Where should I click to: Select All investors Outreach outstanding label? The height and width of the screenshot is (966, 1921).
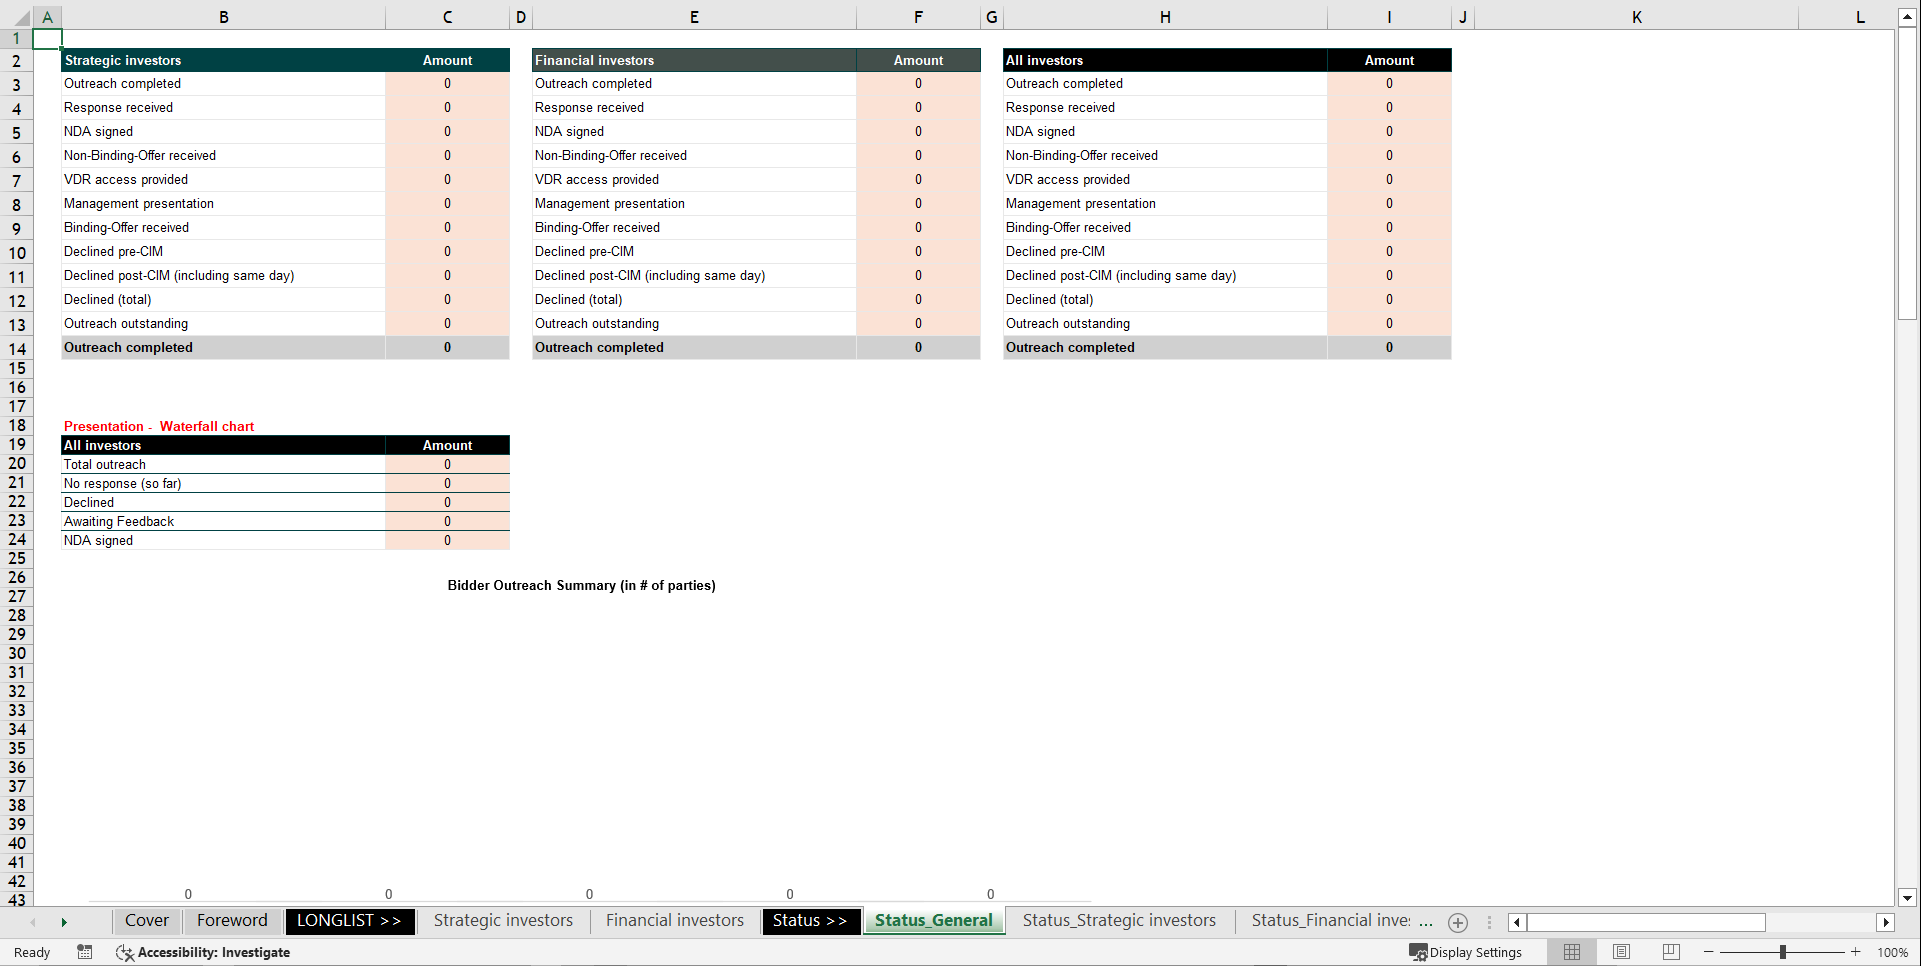click(1165, 324)
